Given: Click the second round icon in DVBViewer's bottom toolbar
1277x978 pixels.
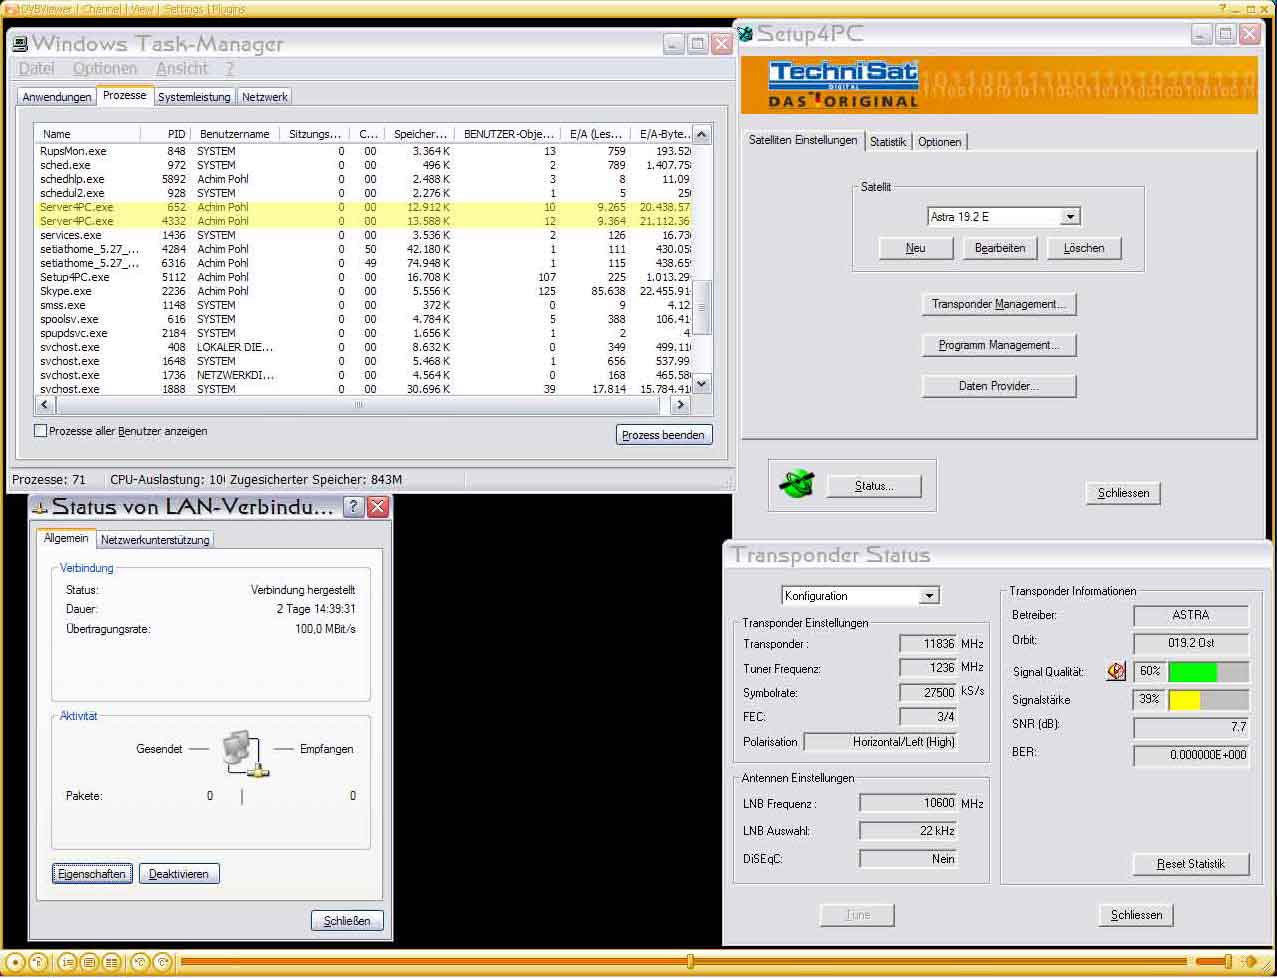Looking at the screenshot, I should 38,962.
